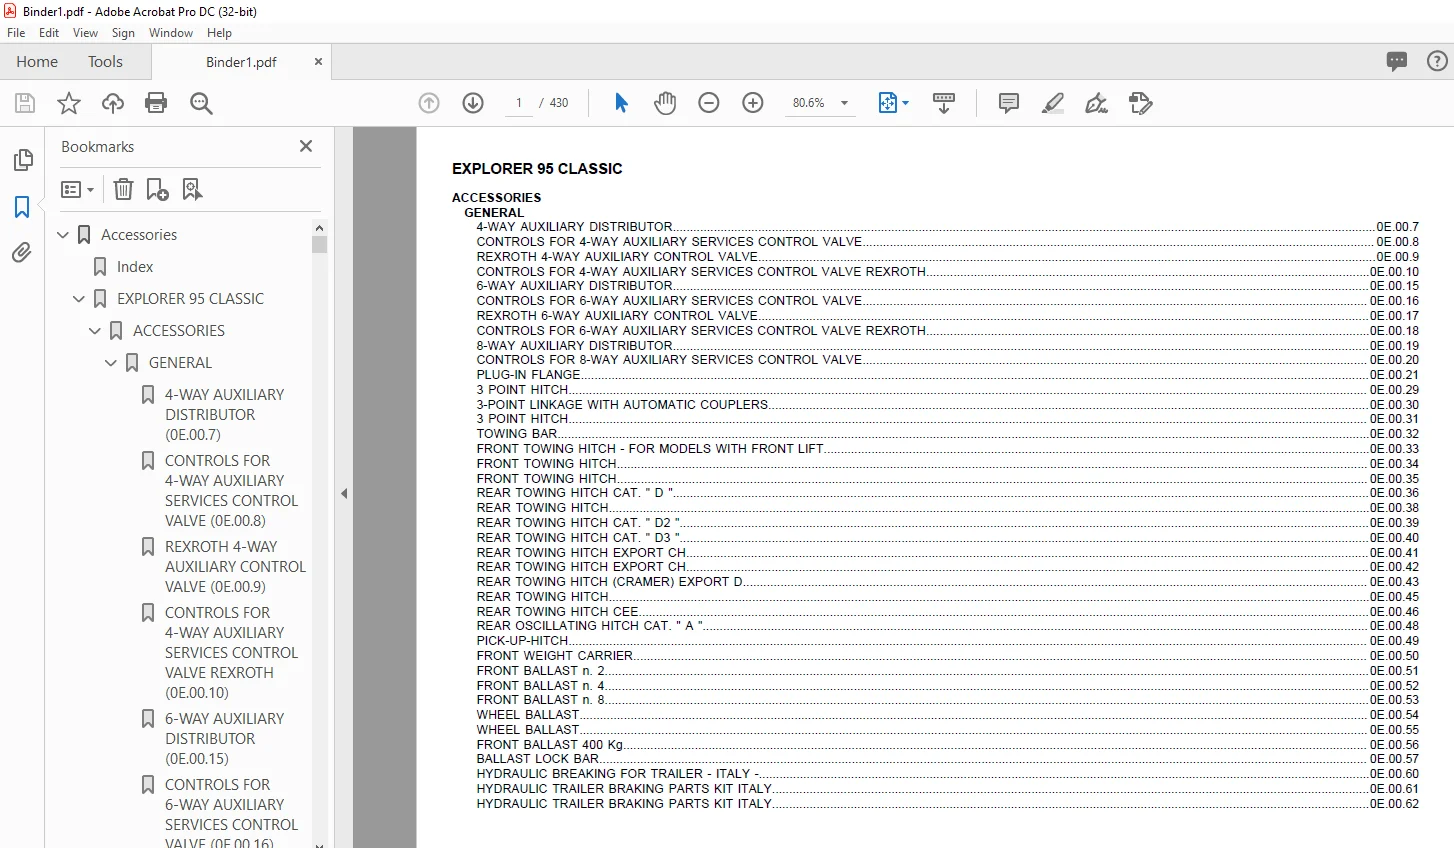Click the Stamp tool icon
The image size is (1454, 848).
pyautogui.click(x=1141, y=103)
